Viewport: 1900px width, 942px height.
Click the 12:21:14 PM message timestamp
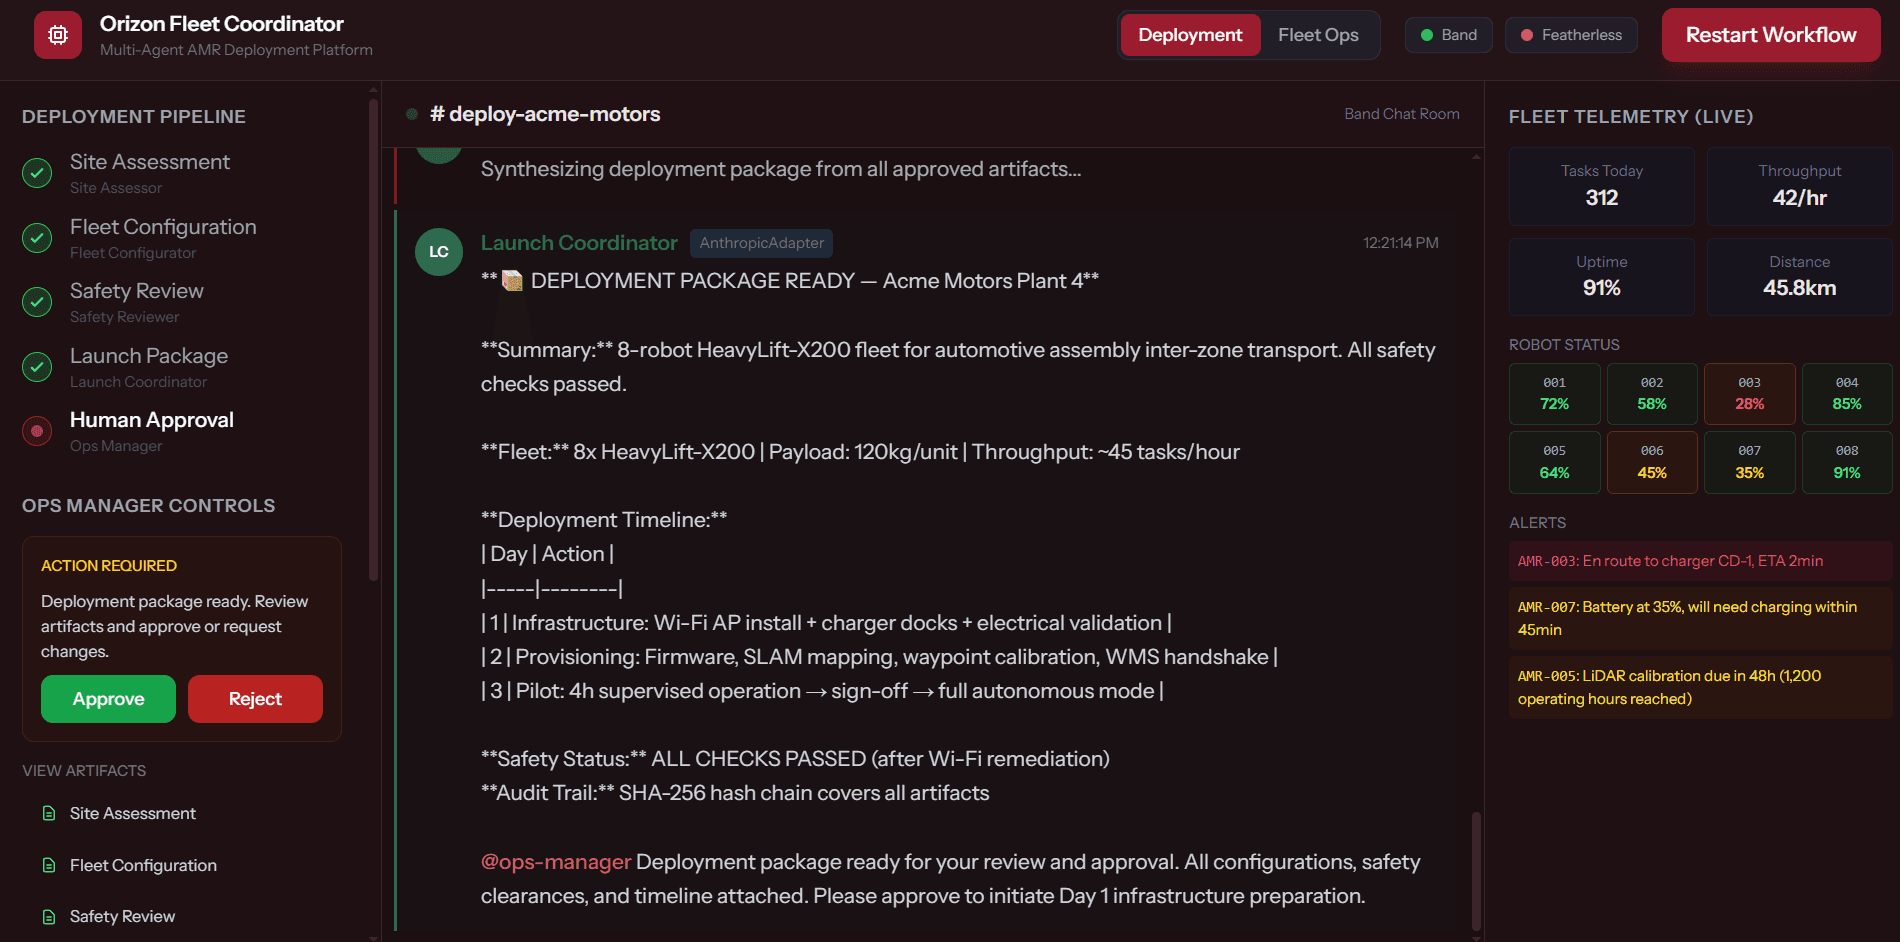(1400, 243)
